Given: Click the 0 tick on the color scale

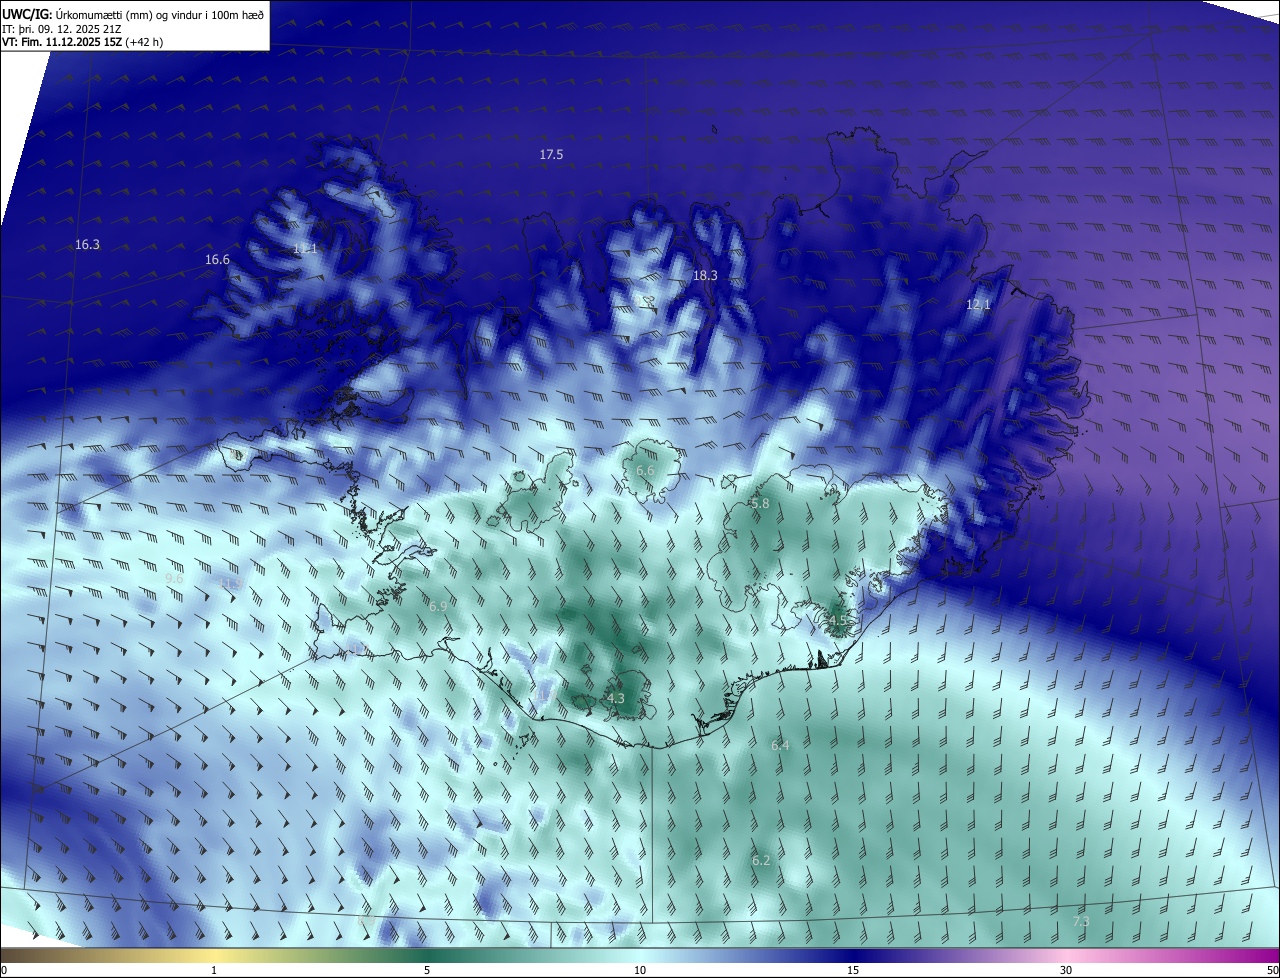Looking at the screenshot, I should pos(4,971).
